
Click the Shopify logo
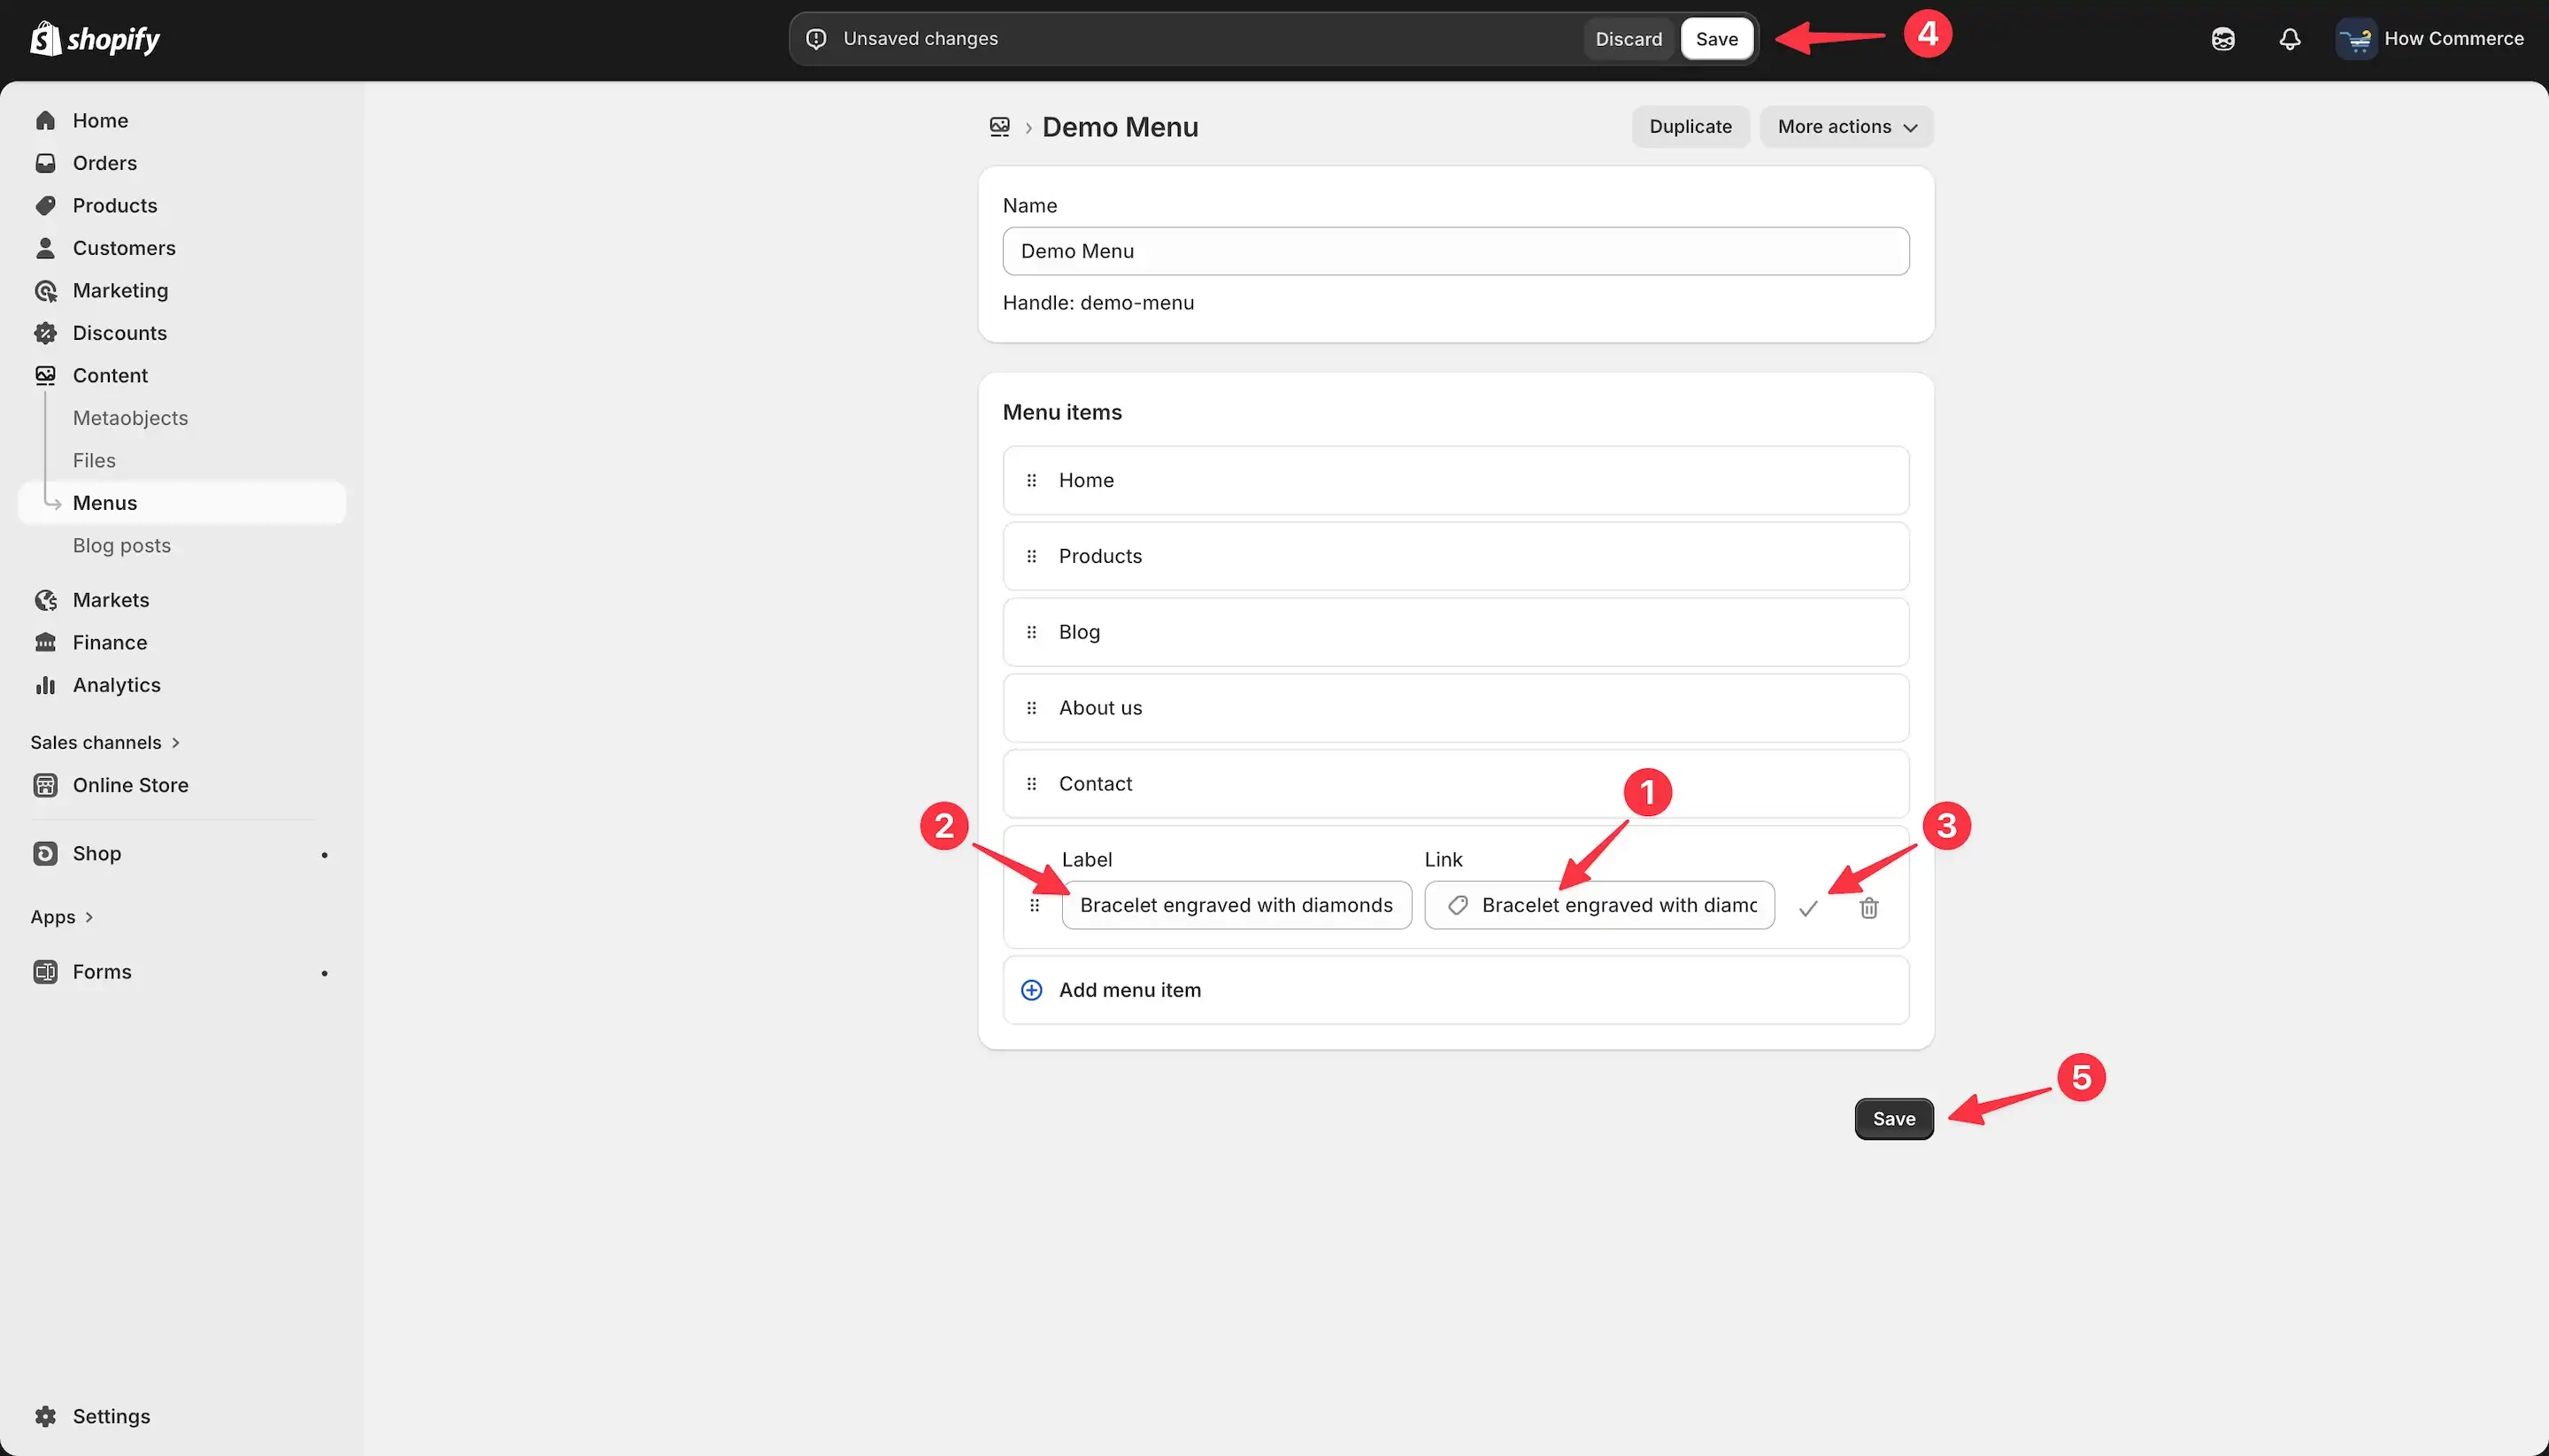(x=95, y=39)
